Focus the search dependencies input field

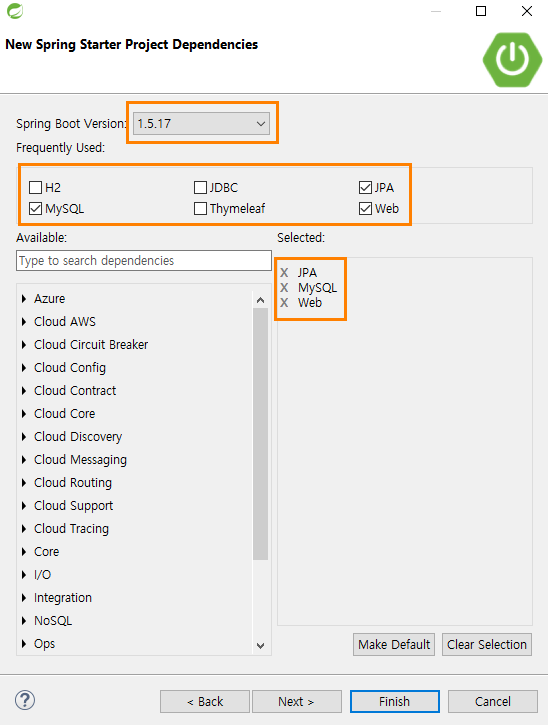(144, 261)
